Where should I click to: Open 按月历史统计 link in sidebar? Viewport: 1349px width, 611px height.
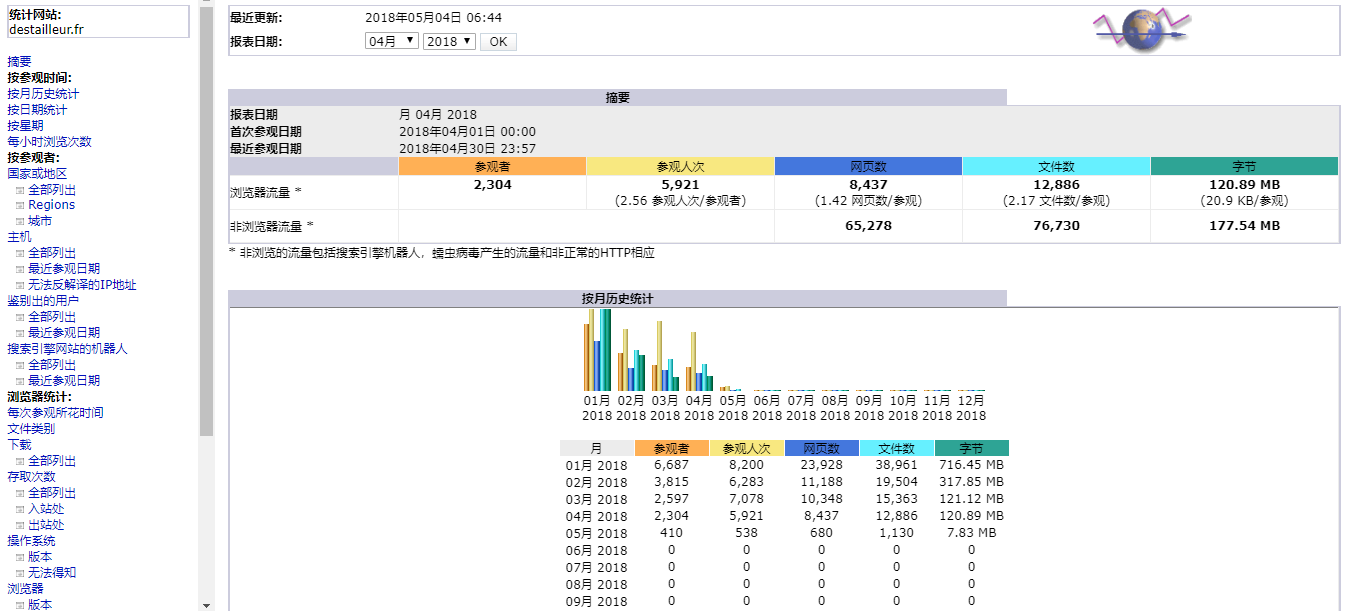[x=43, y=94]
